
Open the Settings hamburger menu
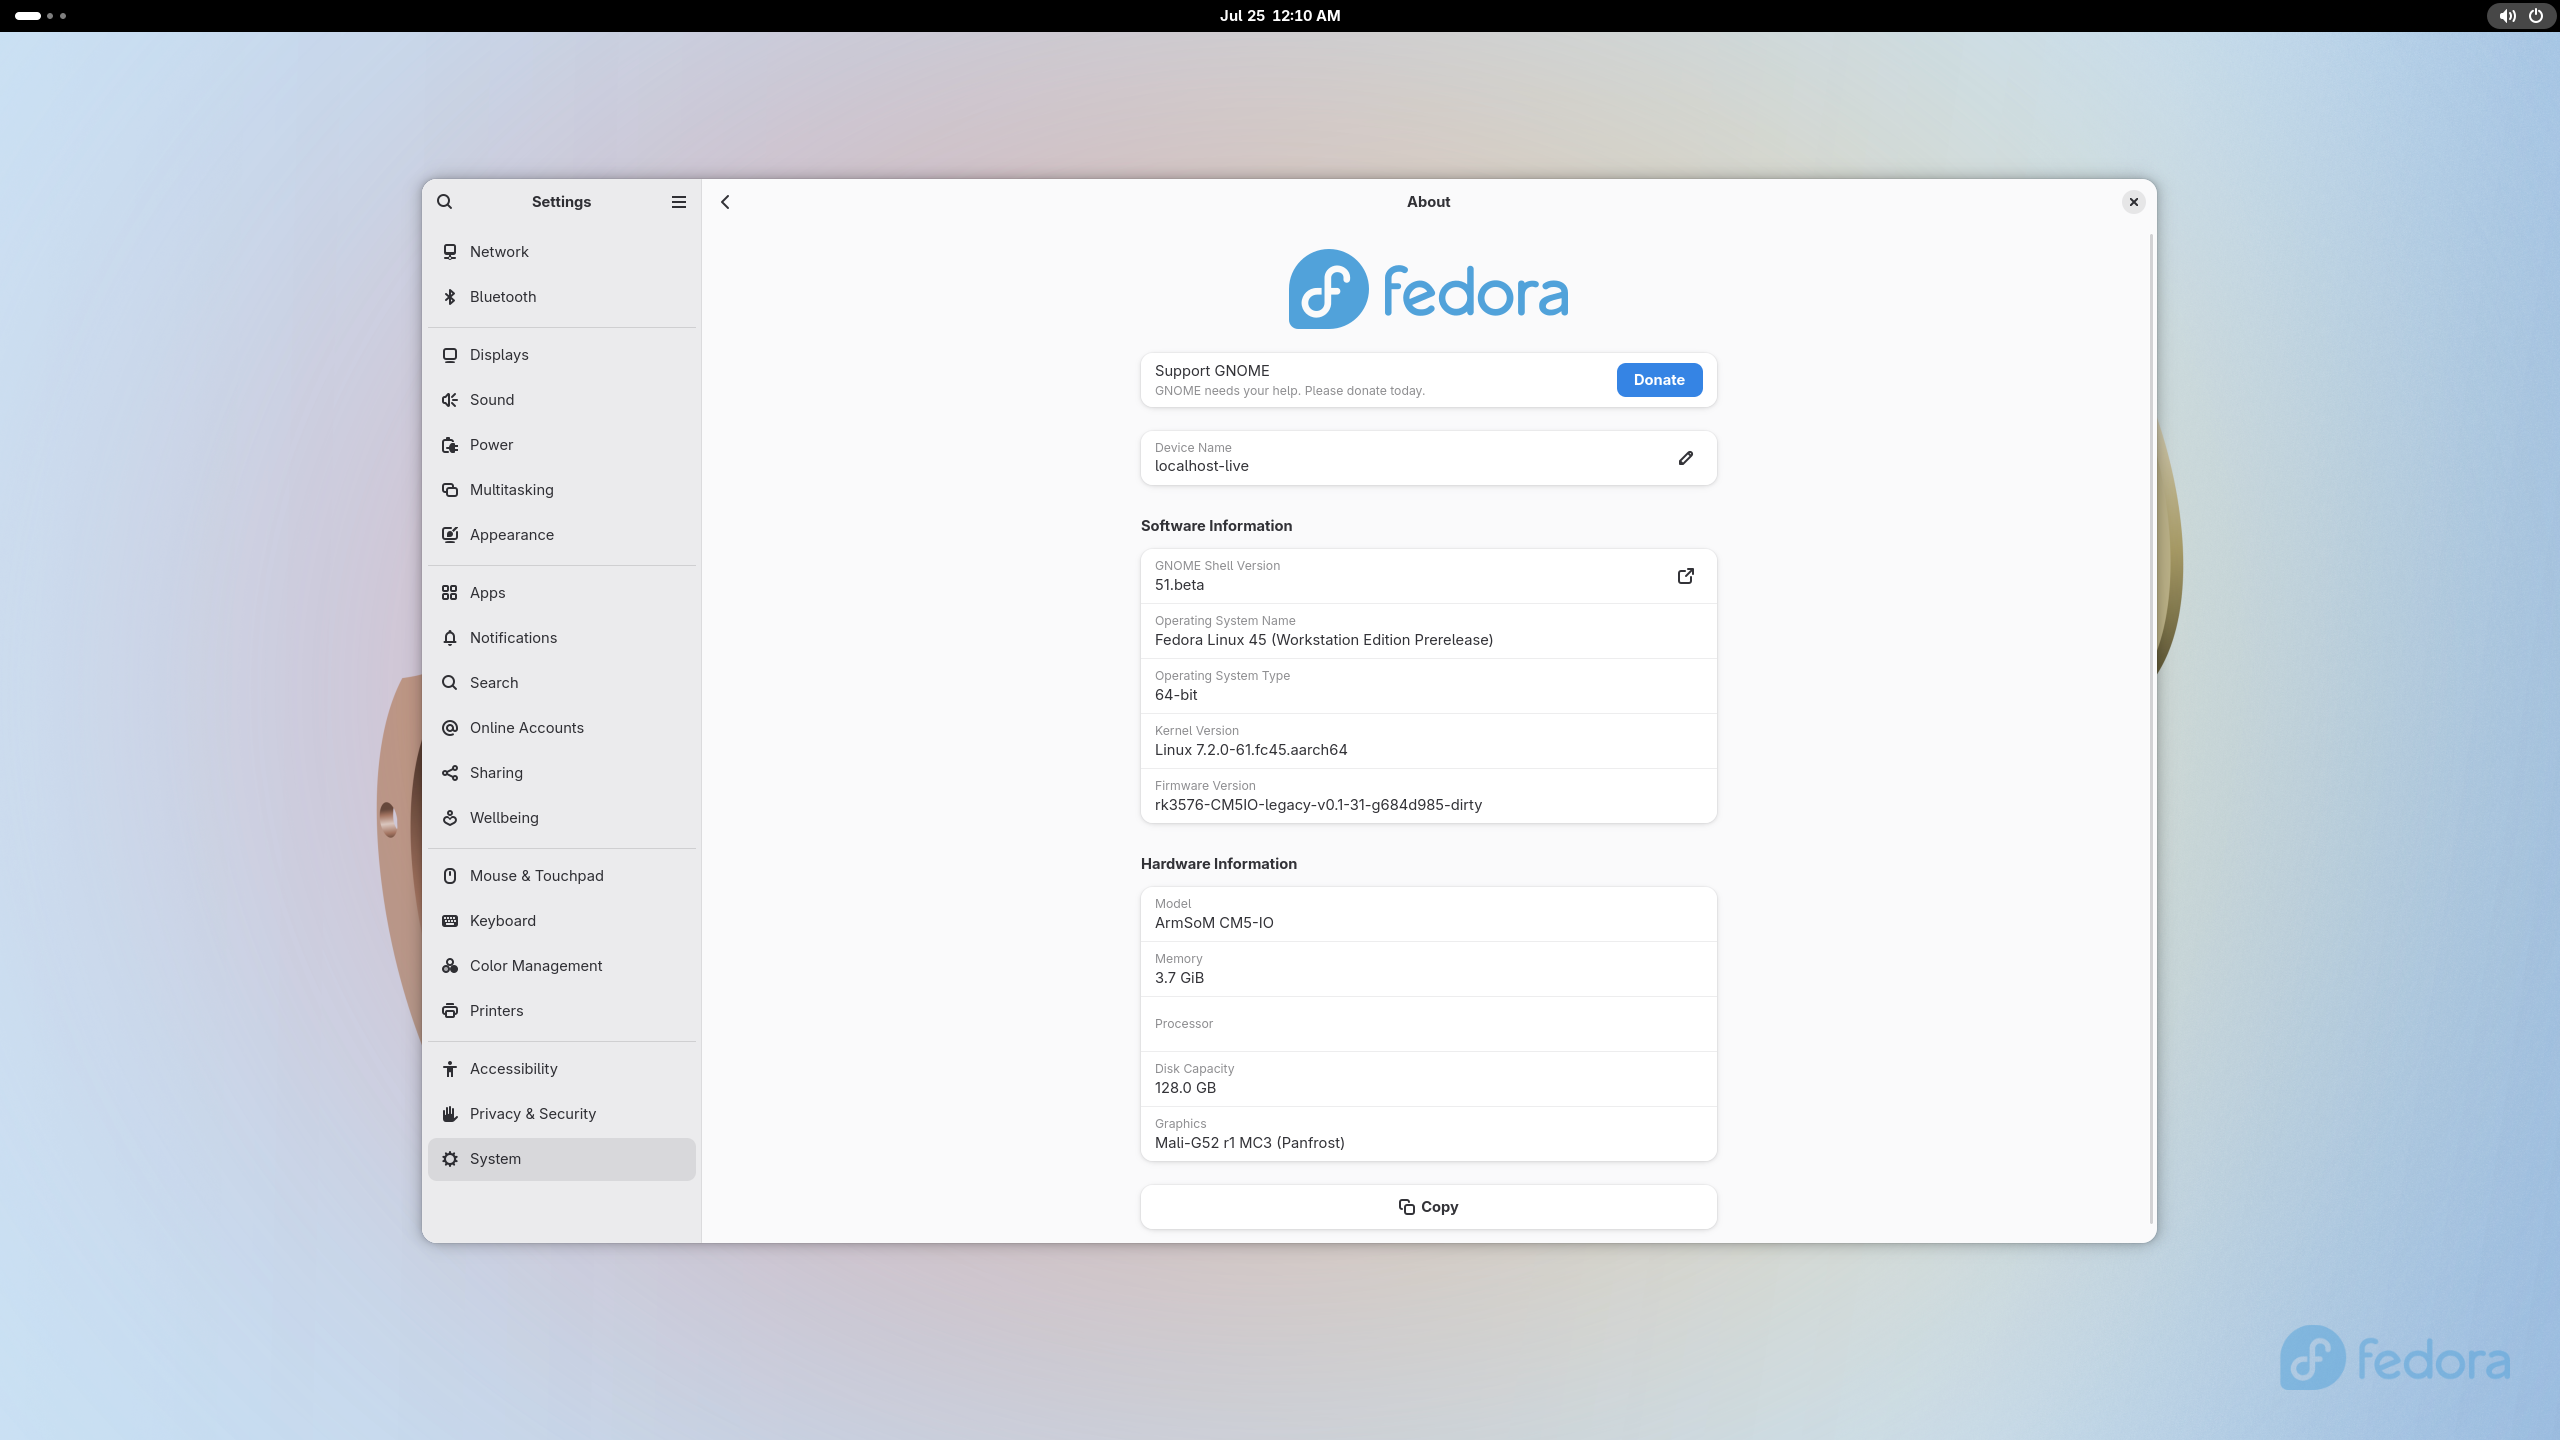679,202
